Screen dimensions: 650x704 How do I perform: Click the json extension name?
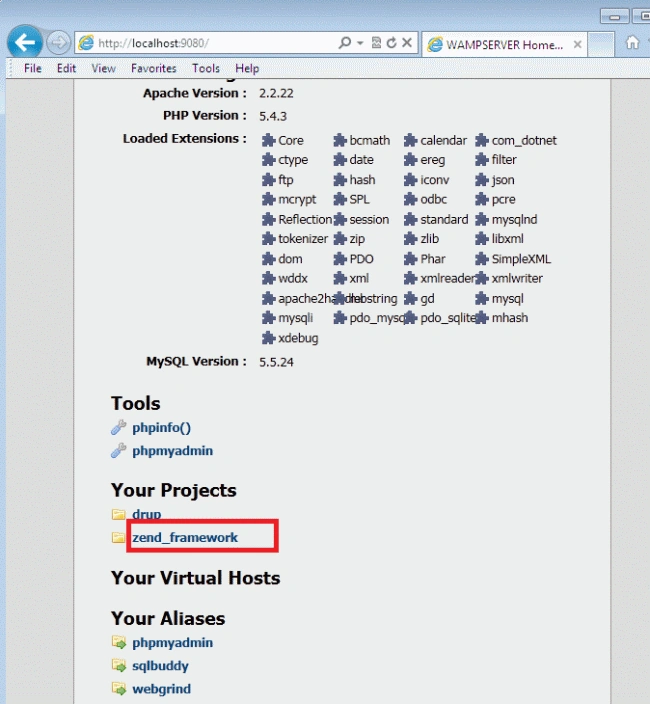pos(503,180)
